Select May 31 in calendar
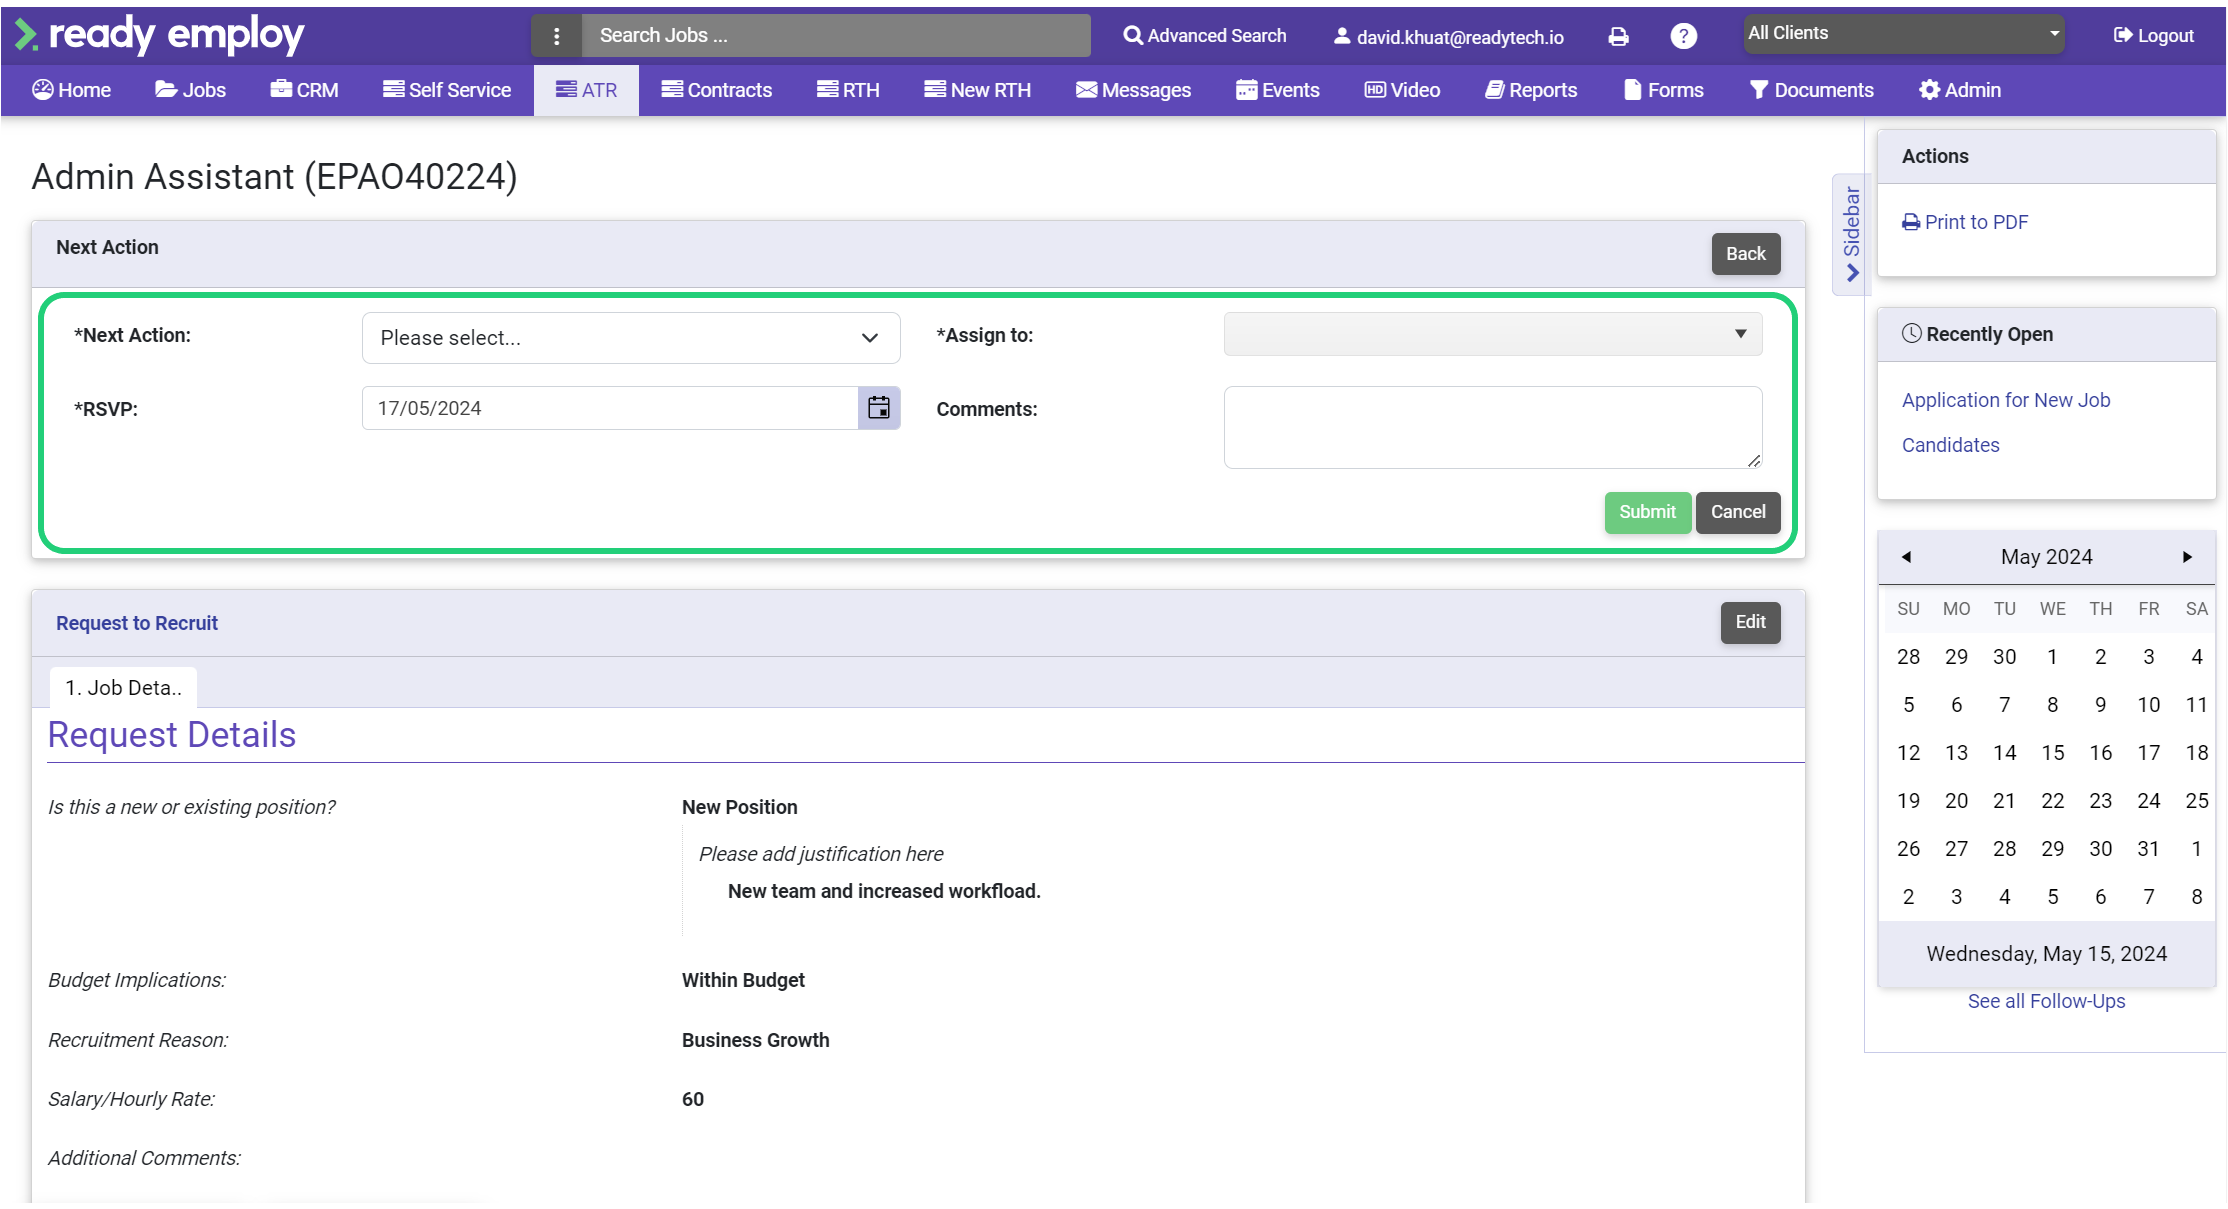Screen dimensions: 2228x1209 [2148, 849]
